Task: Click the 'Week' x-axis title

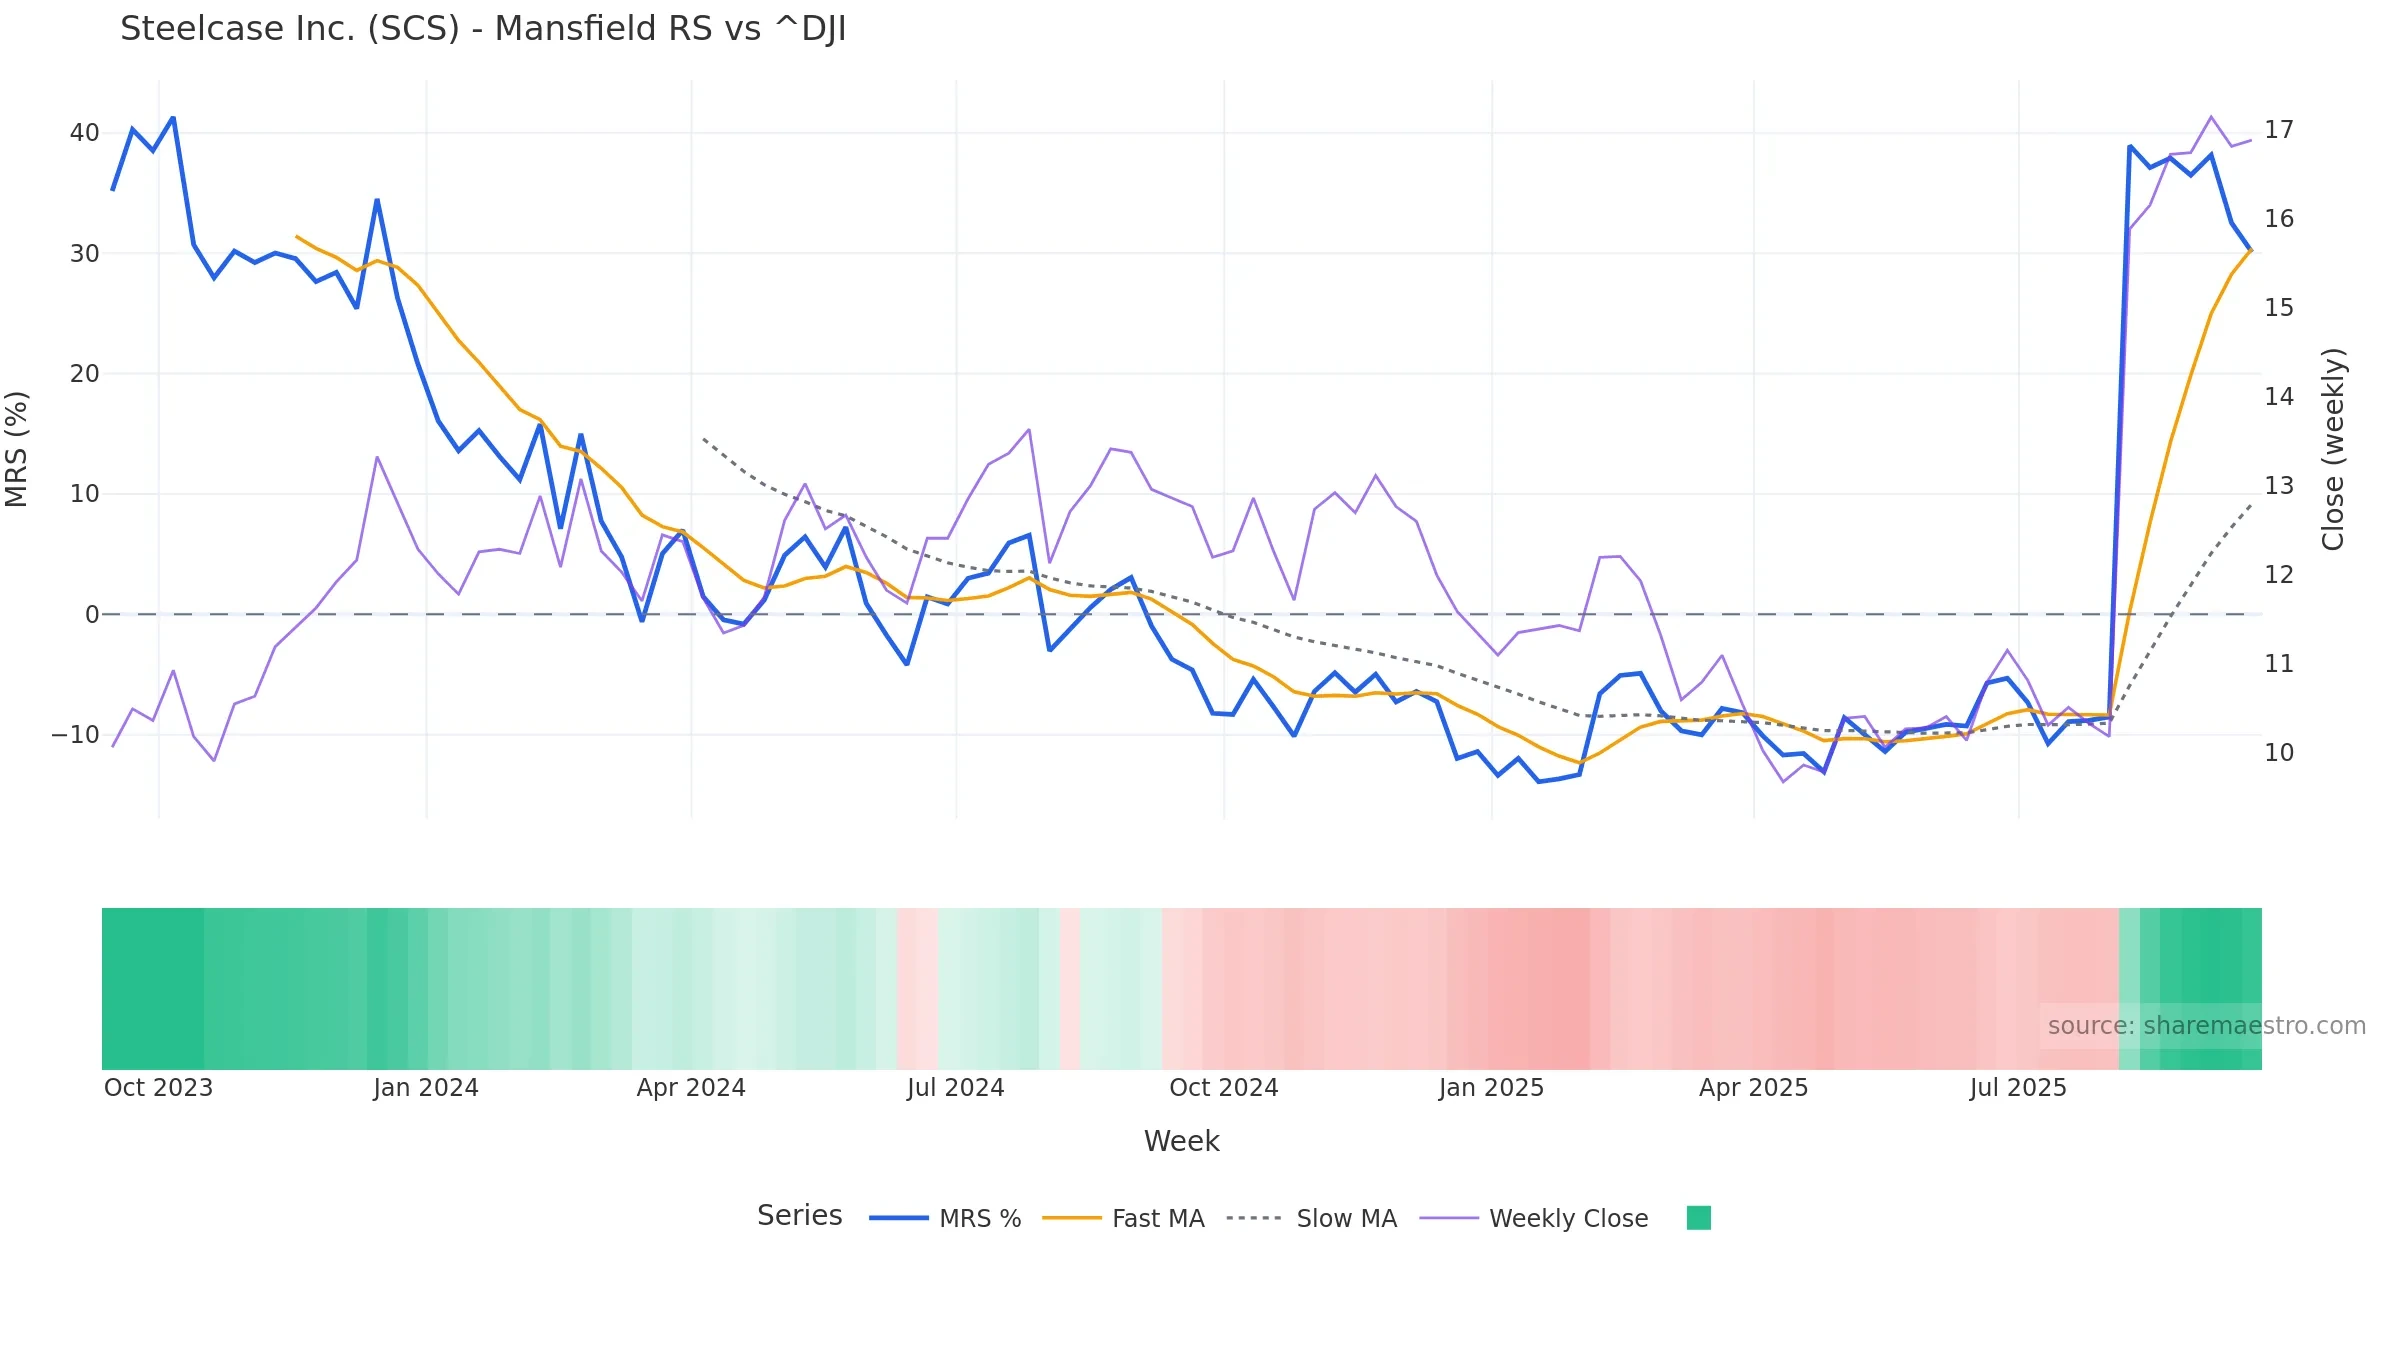Action: (1181, 1141)
